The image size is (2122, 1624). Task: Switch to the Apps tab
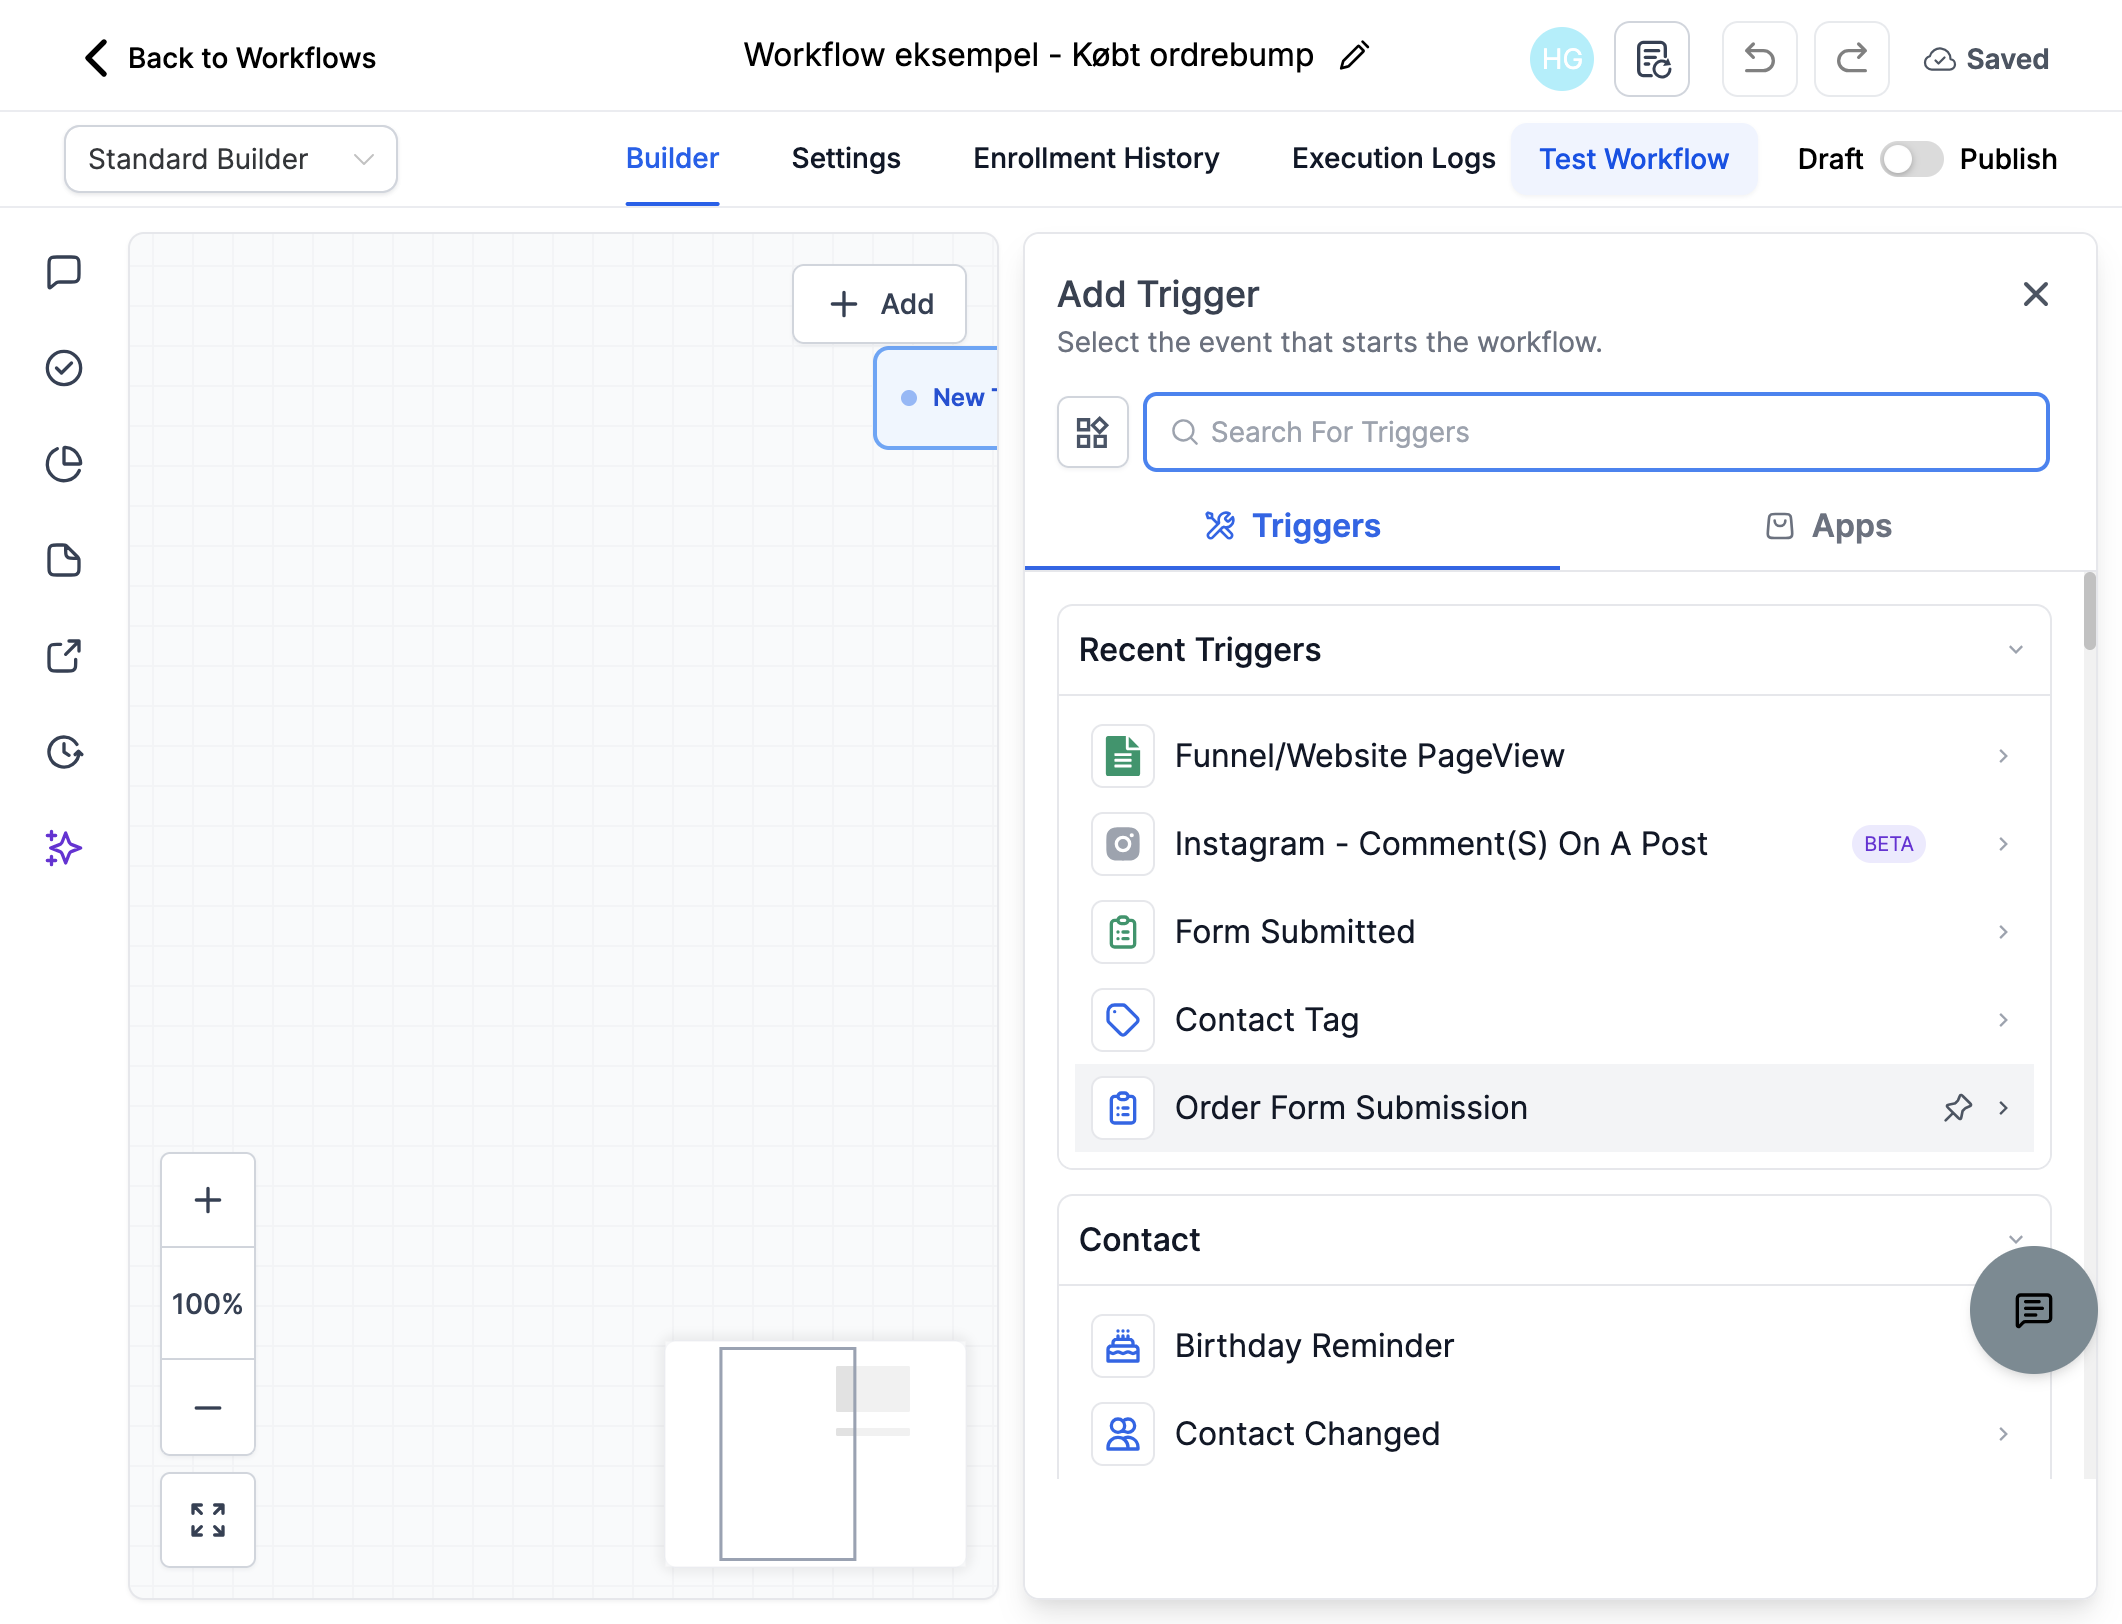click(x=1828, y=526)
